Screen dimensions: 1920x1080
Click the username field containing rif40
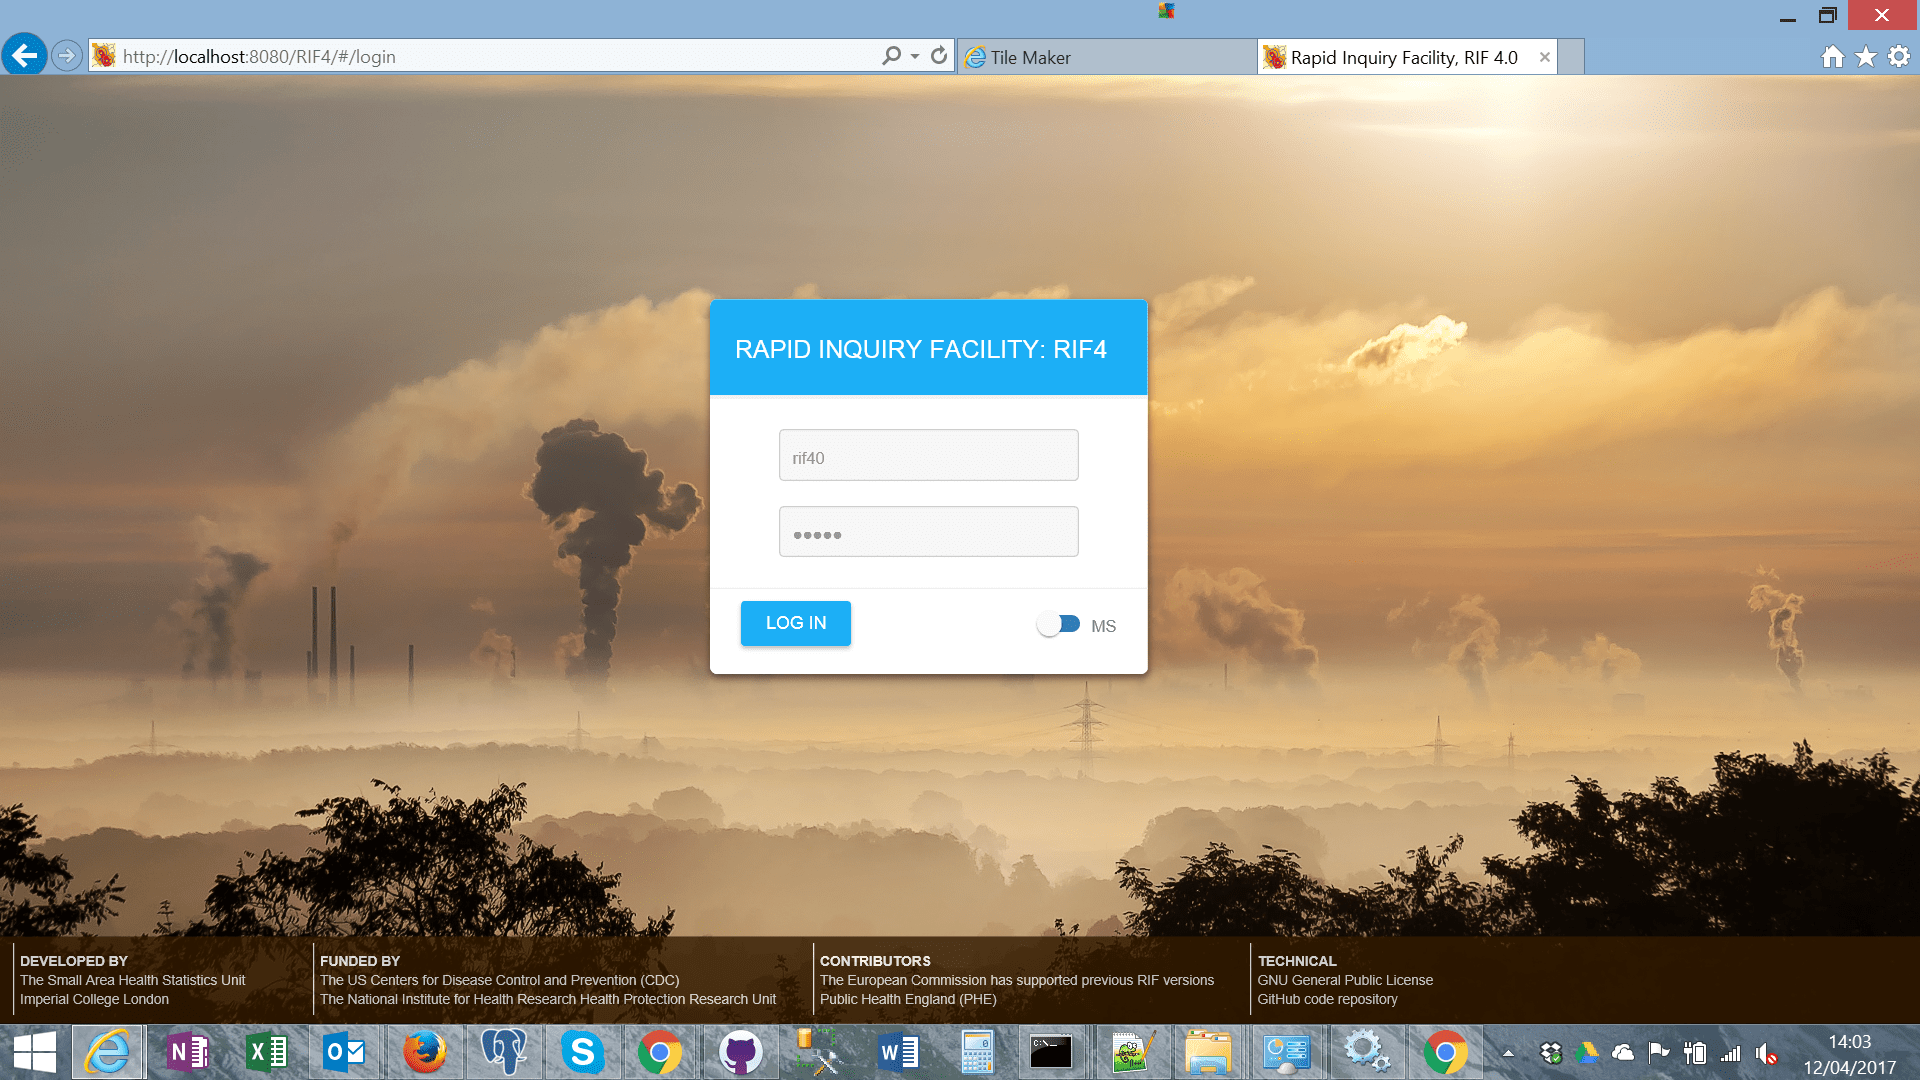(929, 455)
